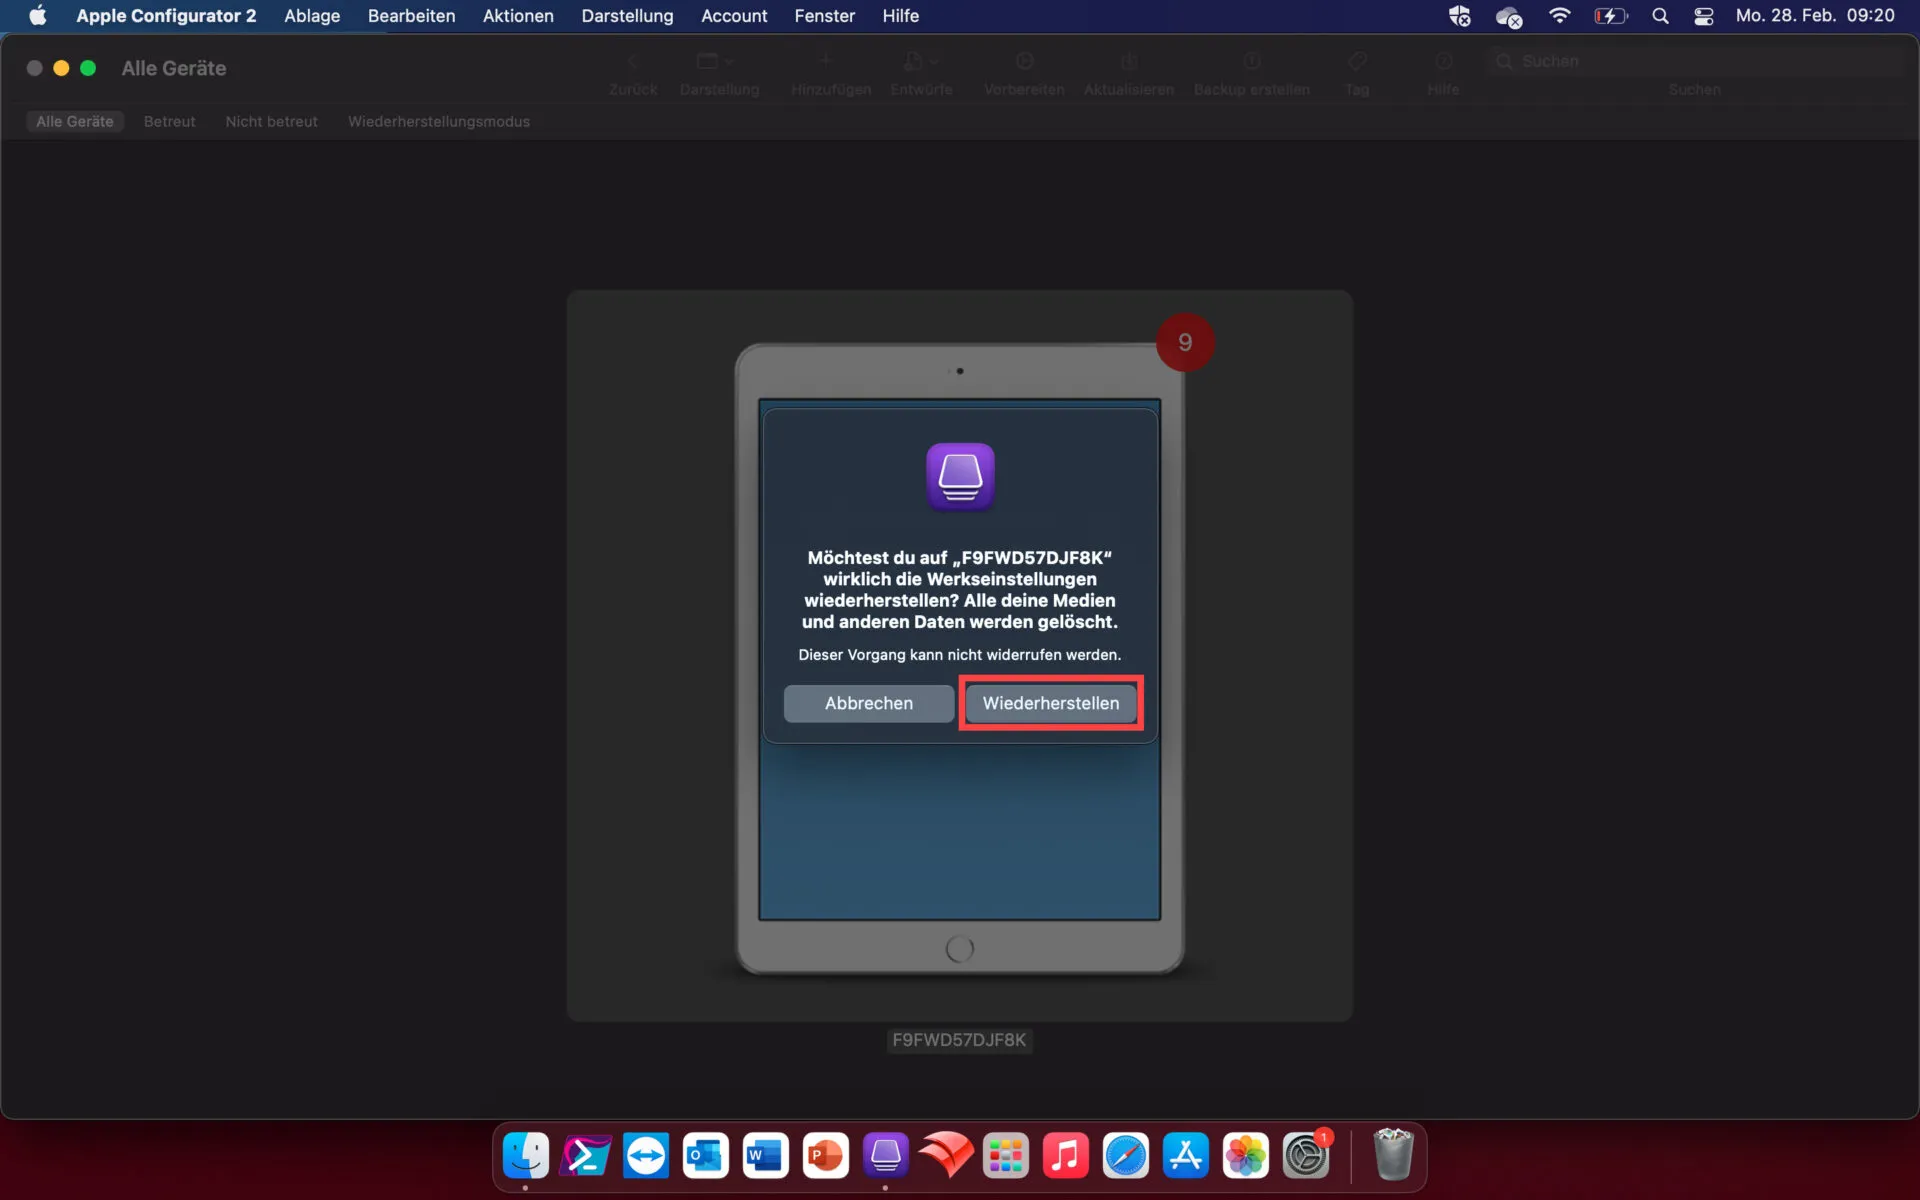Click the battery status icon
This screenshot has height=1200, width=1920.
(x=1611, y=16)
